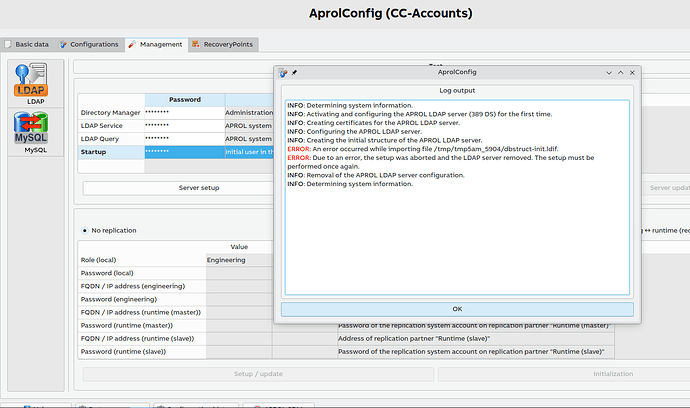Open the MySQL management icon
Screen dimensions: 690x408
point(31,132)
